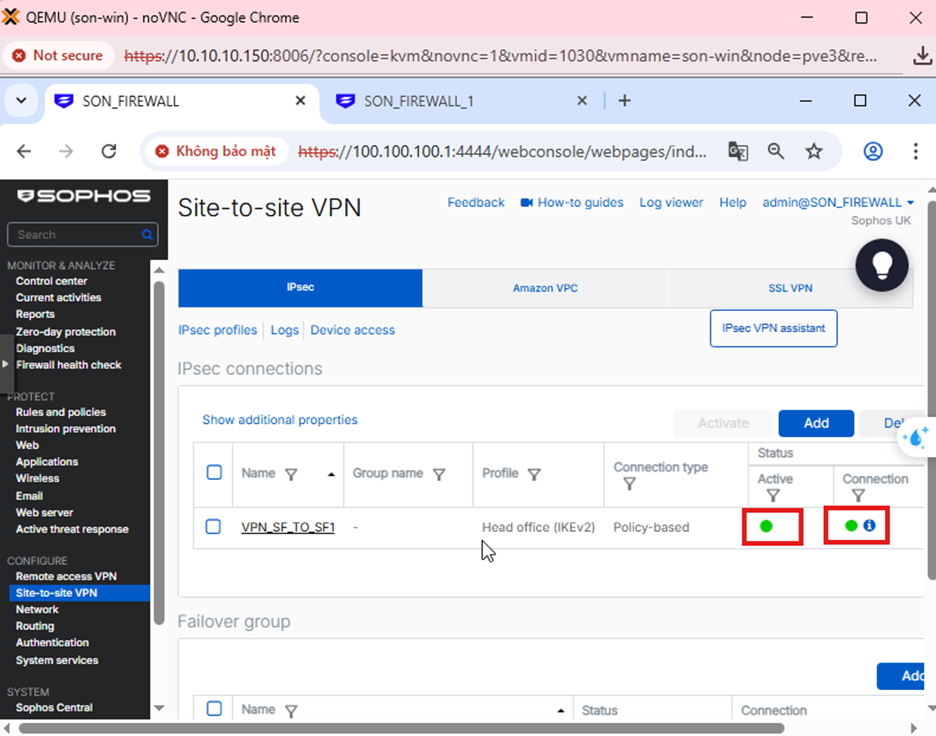This screenshot has width=936, height=736.
Task: Switch to the Amazon VPC tab
Action: [x=545, y=288]
